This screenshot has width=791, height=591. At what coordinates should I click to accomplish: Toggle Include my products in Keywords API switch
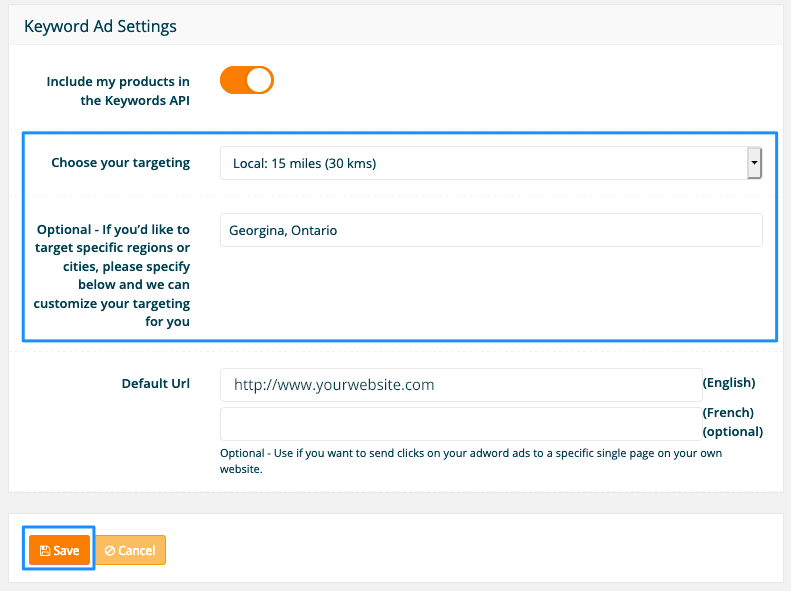pos(247,80)
